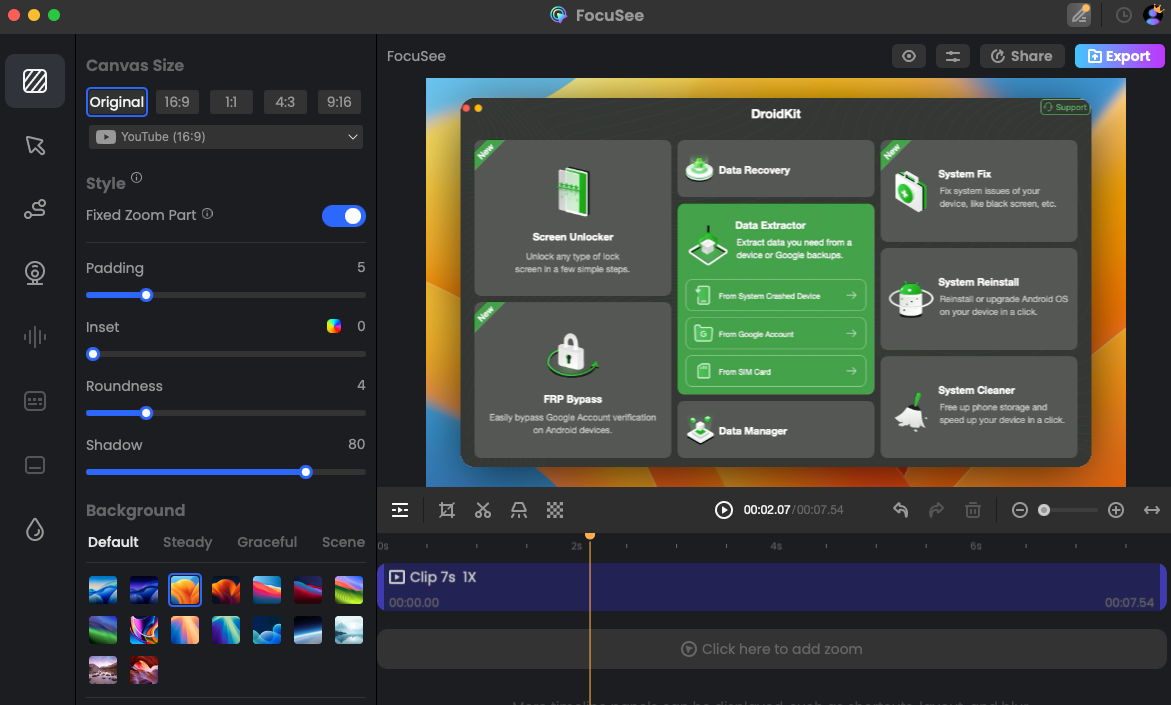
Task: Click the timeline layout icon
Action: (x=400, y=510)
